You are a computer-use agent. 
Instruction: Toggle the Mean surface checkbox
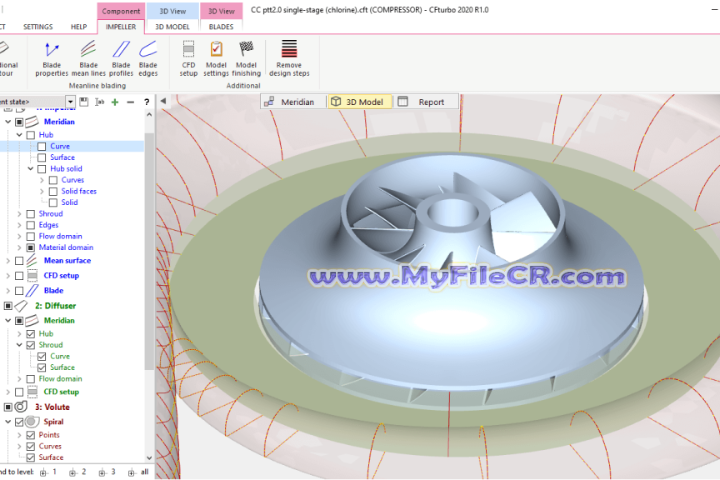tap(18, 261)
